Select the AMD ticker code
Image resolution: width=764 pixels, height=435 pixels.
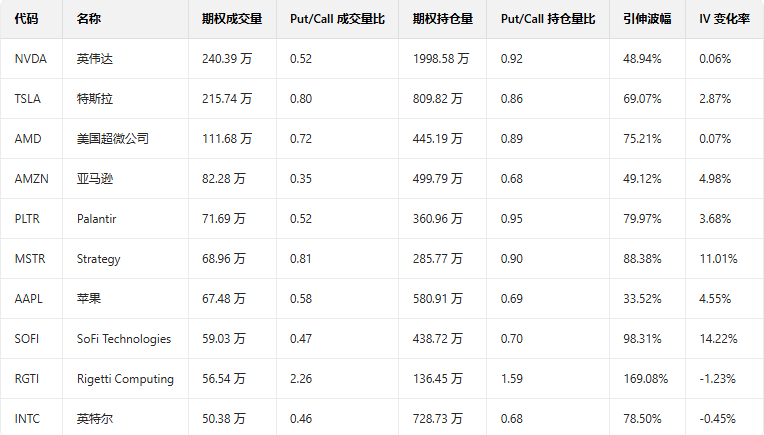tap(28, 139)
